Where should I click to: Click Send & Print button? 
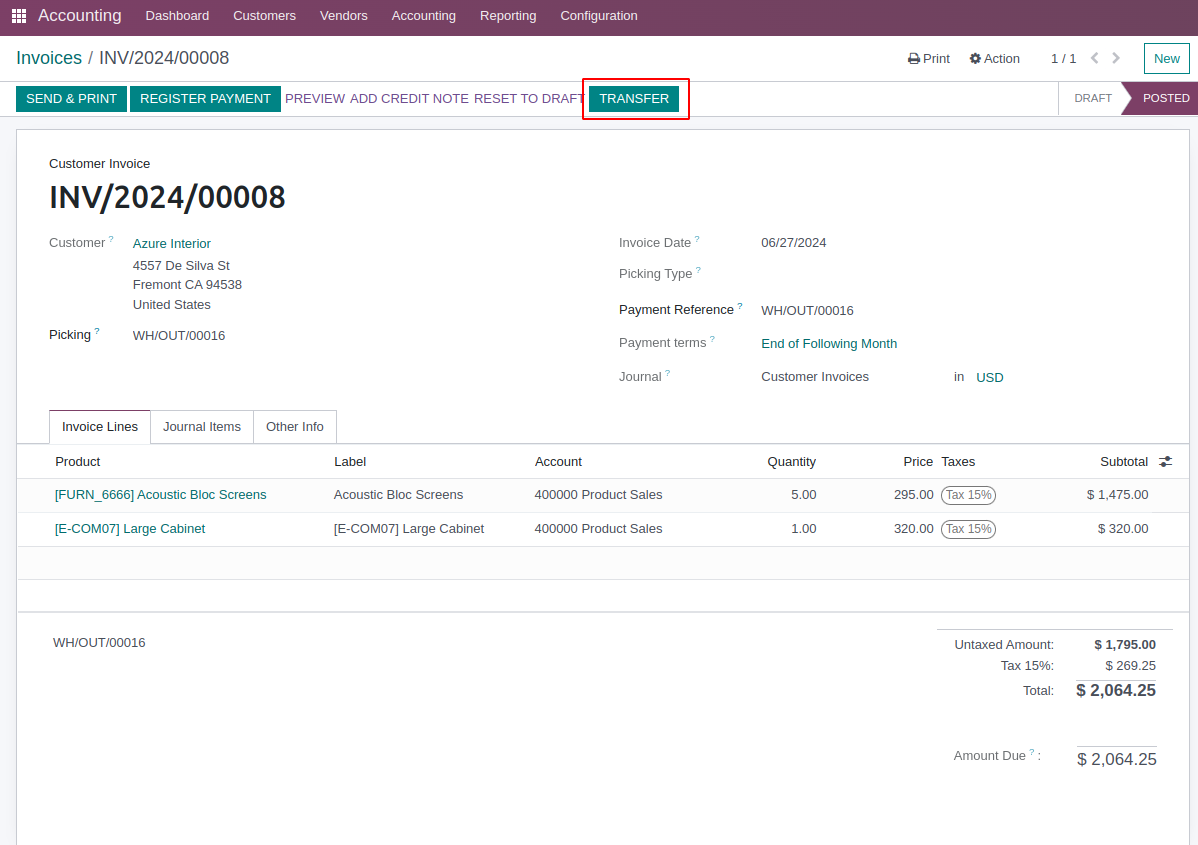point(71,99)
